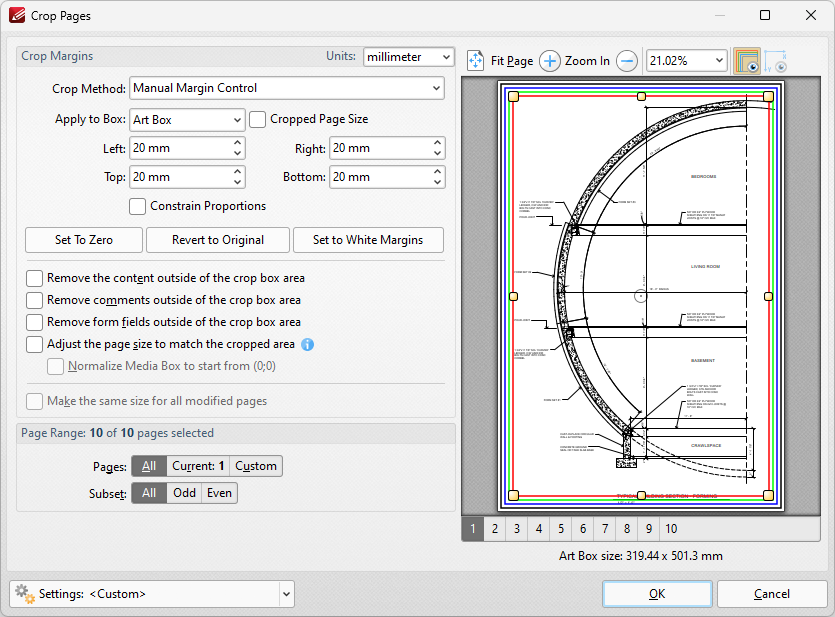Select bottom-left crop handle in preview
Viewport: 835px width, 617px height.
coord(513,496)
